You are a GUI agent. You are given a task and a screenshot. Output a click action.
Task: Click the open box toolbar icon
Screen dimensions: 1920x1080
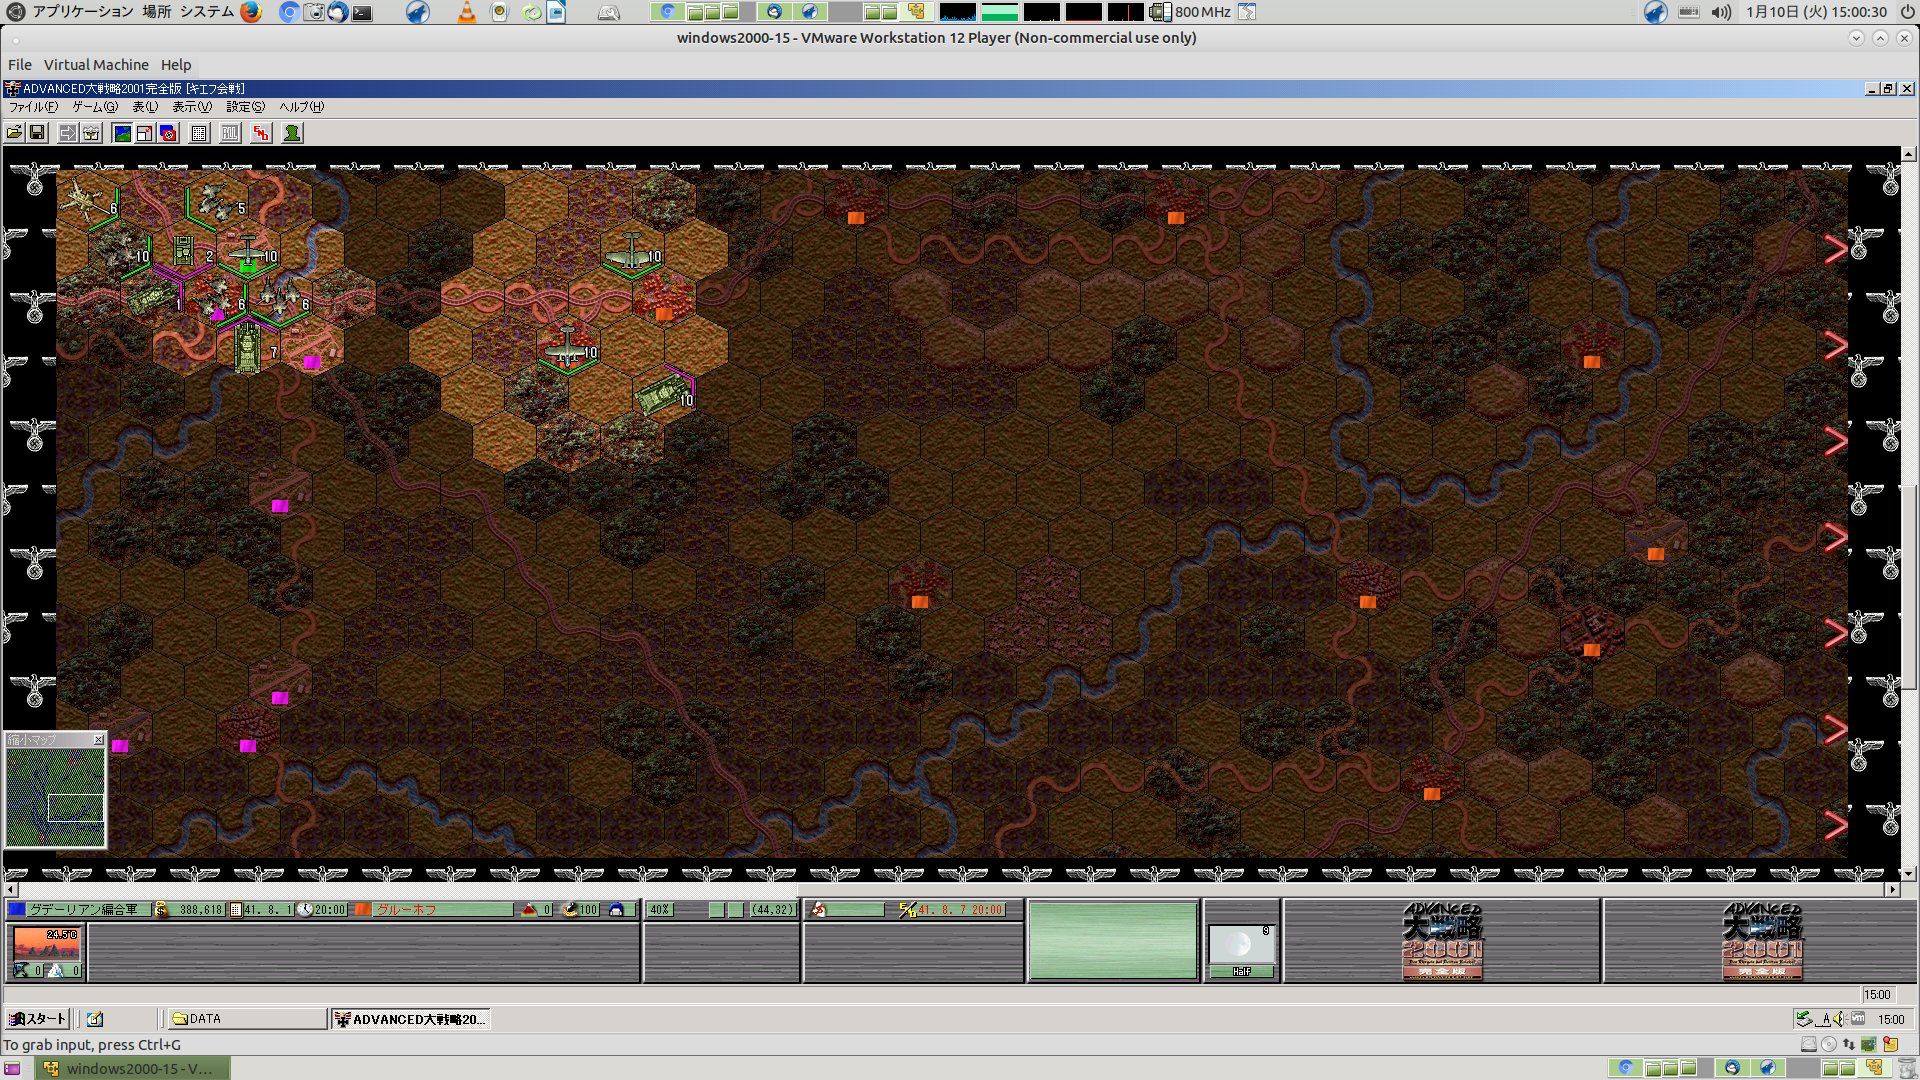point(91,133)
